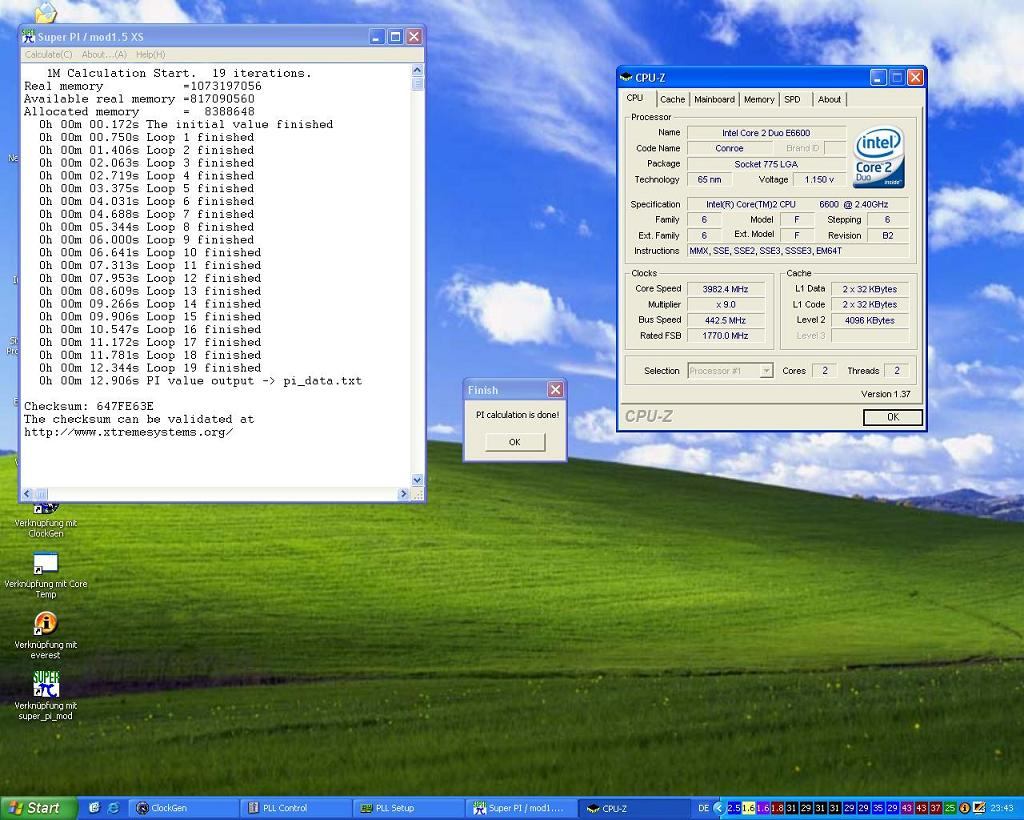Click the display settings tray icon
Viewport: 1024px width, 820px height.
978,808
